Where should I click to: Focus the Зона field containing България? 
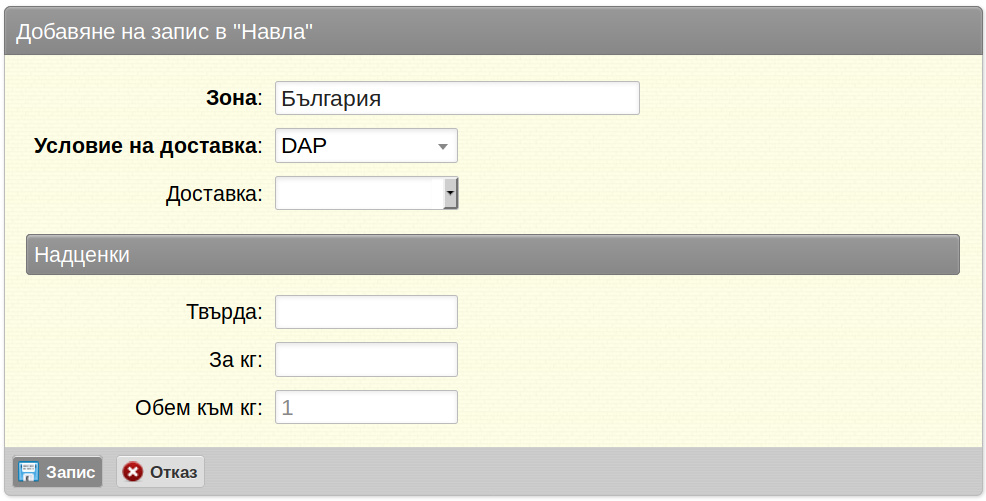(x=457, y=98)
